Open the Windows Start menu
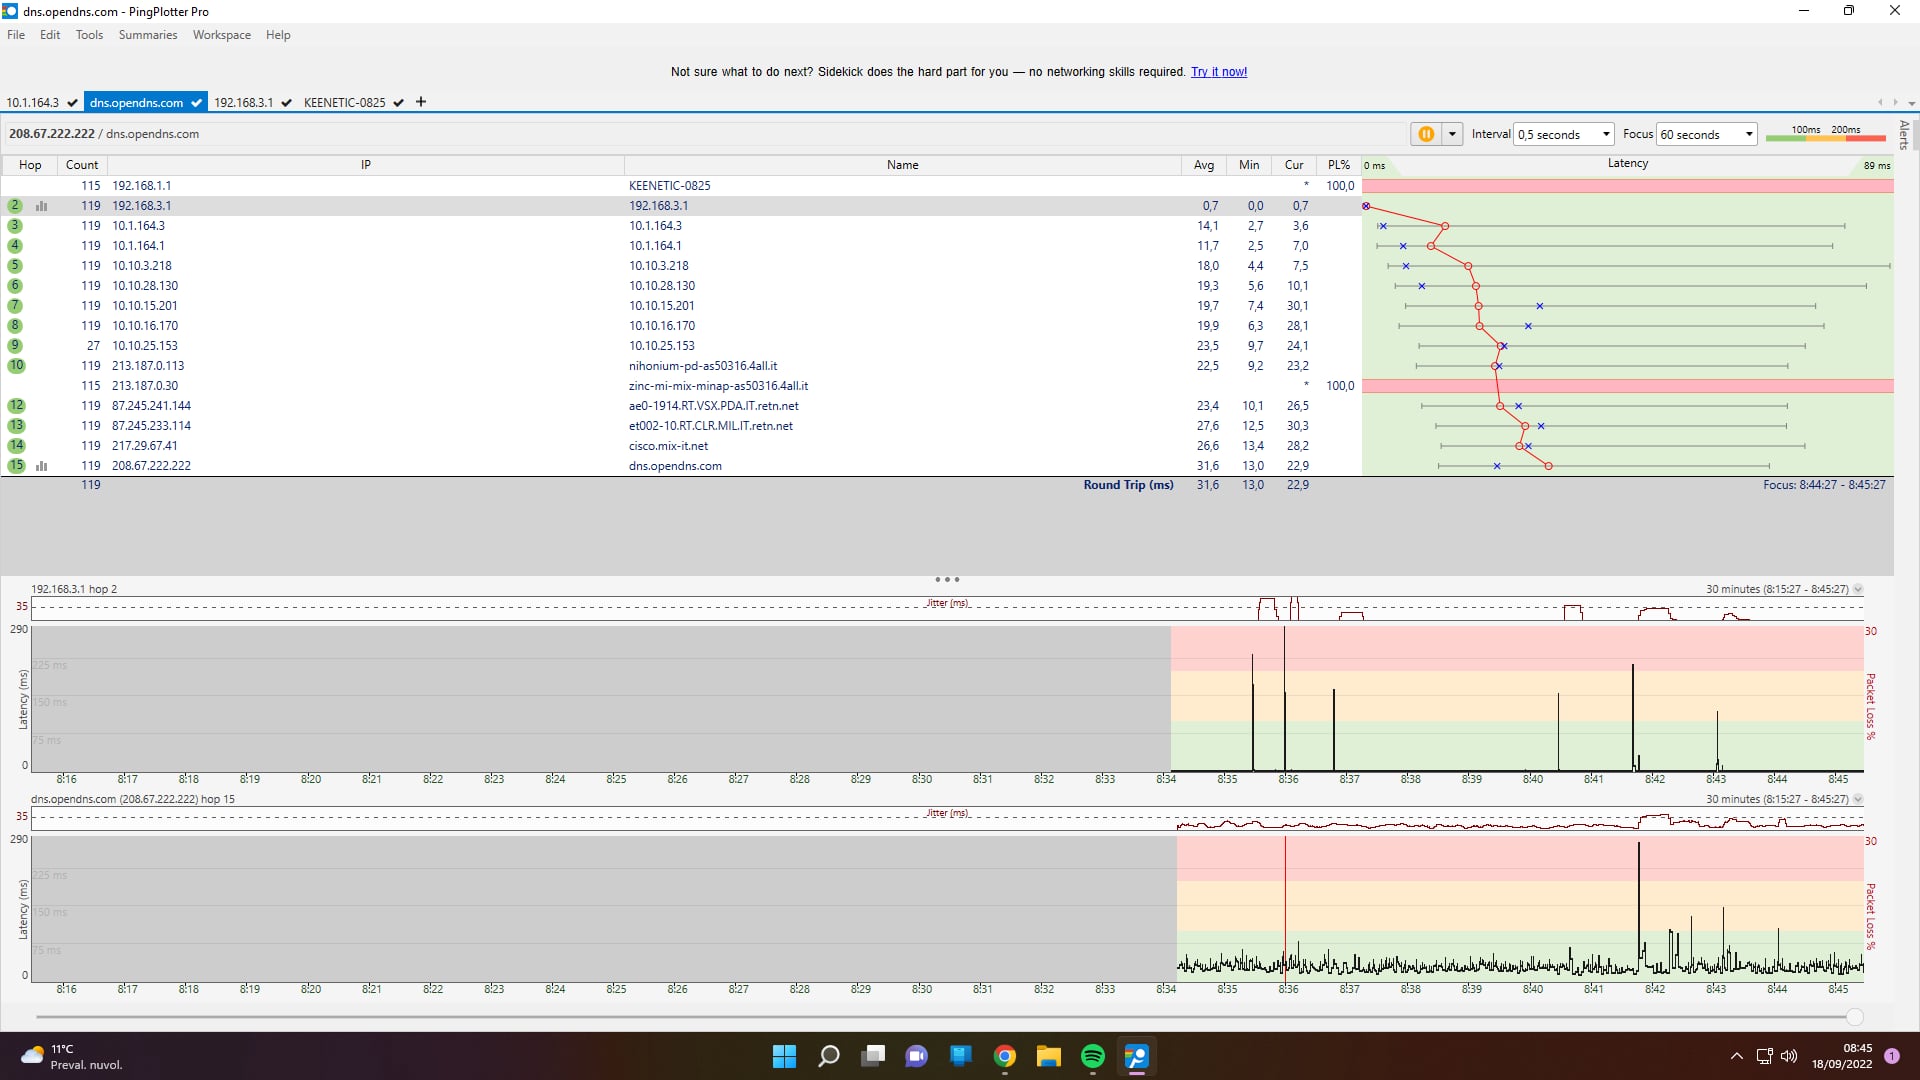The width and height of the screenshot is (1920, 1080). [x=785, y=1056]
